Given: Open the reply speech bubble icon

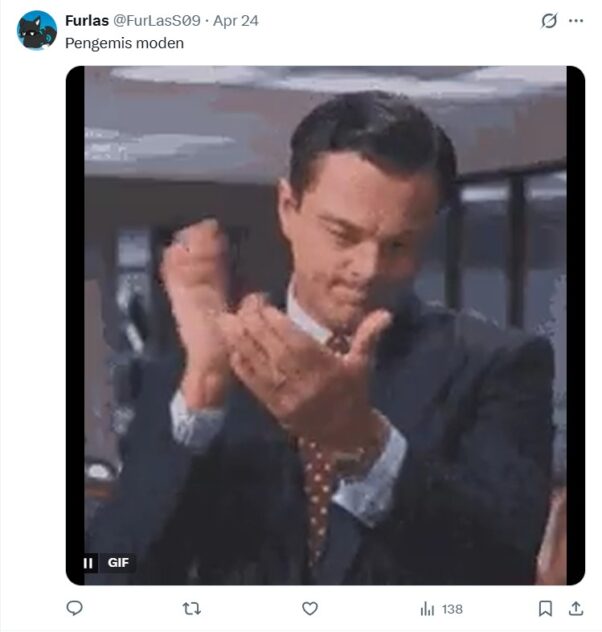Looking at the screenshot, I should click(75, 608).
